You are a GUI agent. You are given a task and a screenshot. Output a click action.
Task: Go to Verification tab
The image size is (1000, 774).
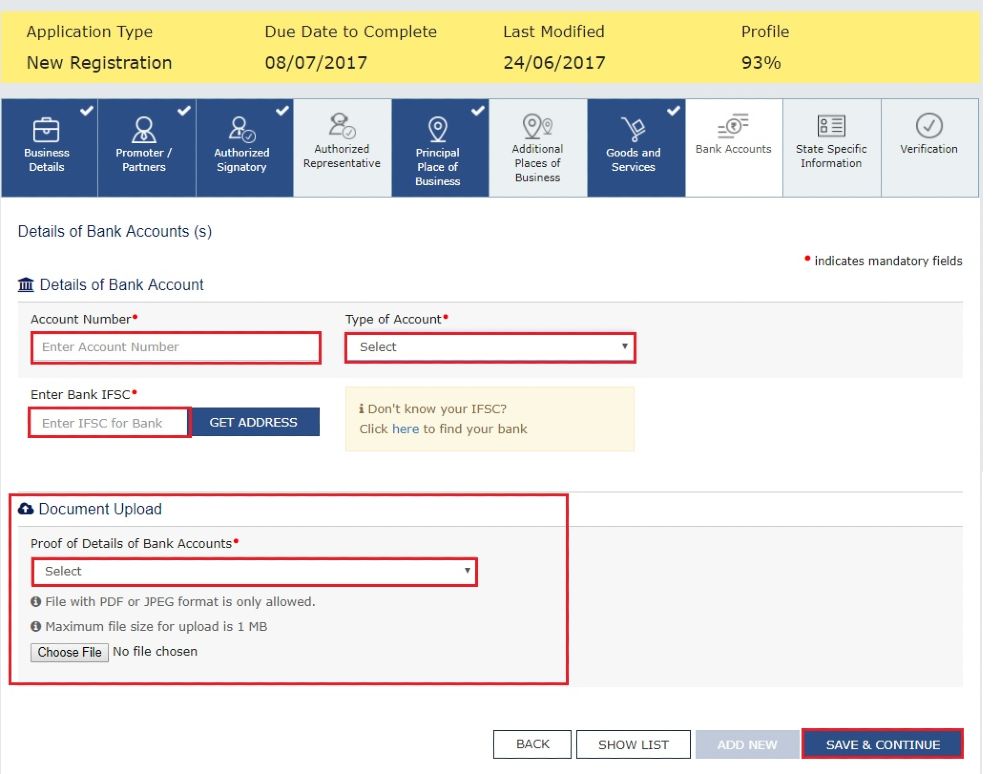tap(929, 147)
